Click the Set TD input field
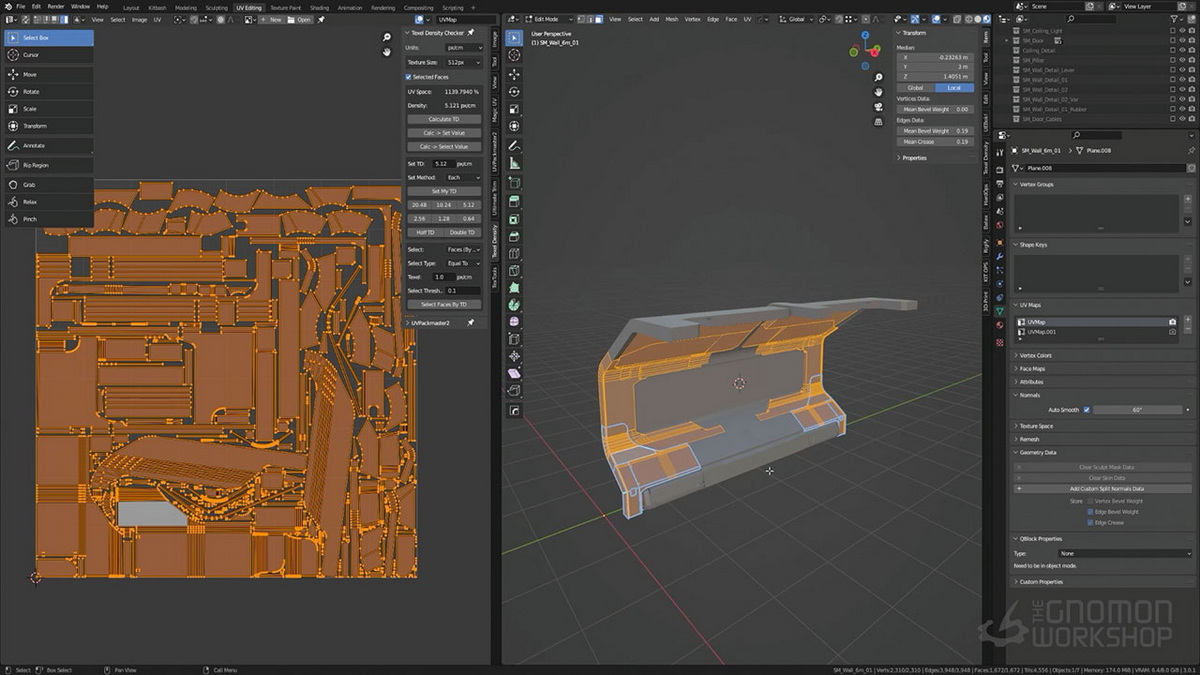This screenshot has width=1200, height=675. (444, 163)
